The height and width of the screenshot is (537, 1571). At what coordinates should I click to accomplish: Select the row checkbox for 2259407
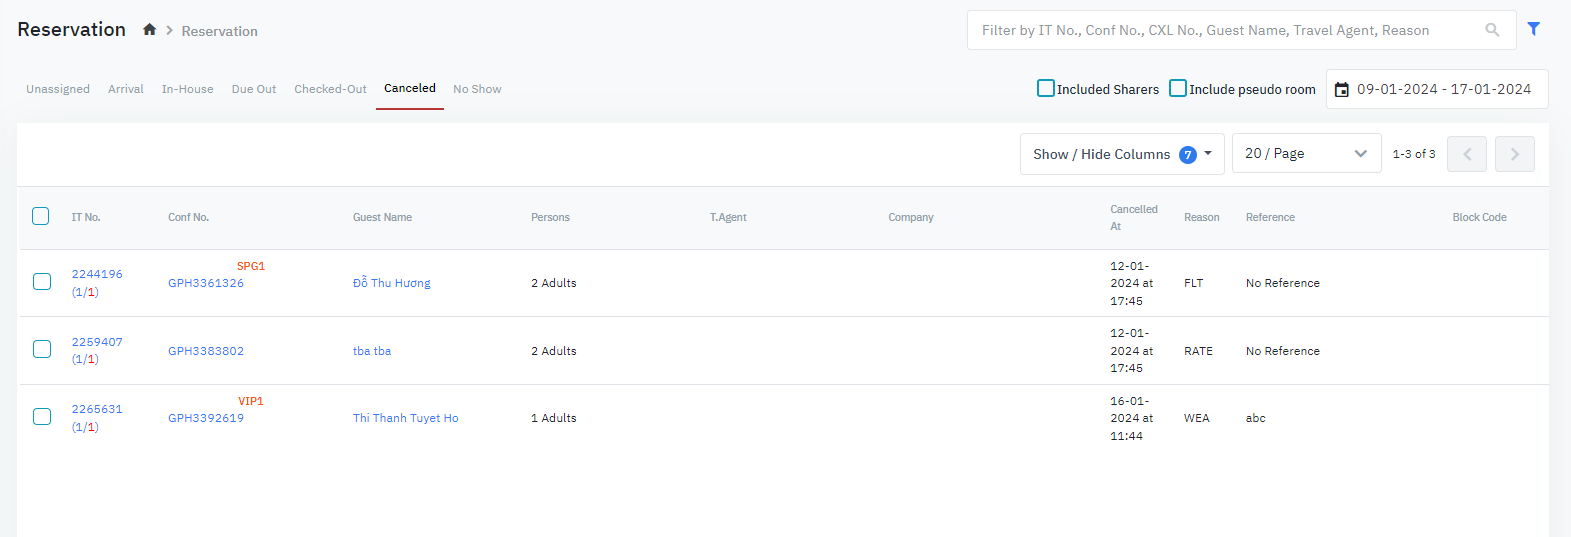click(x=42, y=349)
